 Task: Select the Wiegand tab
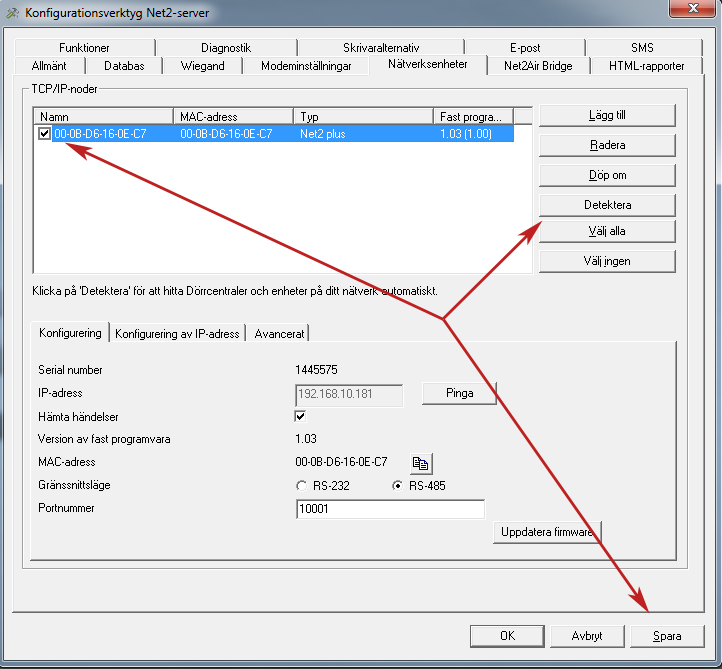pos(203,66)
